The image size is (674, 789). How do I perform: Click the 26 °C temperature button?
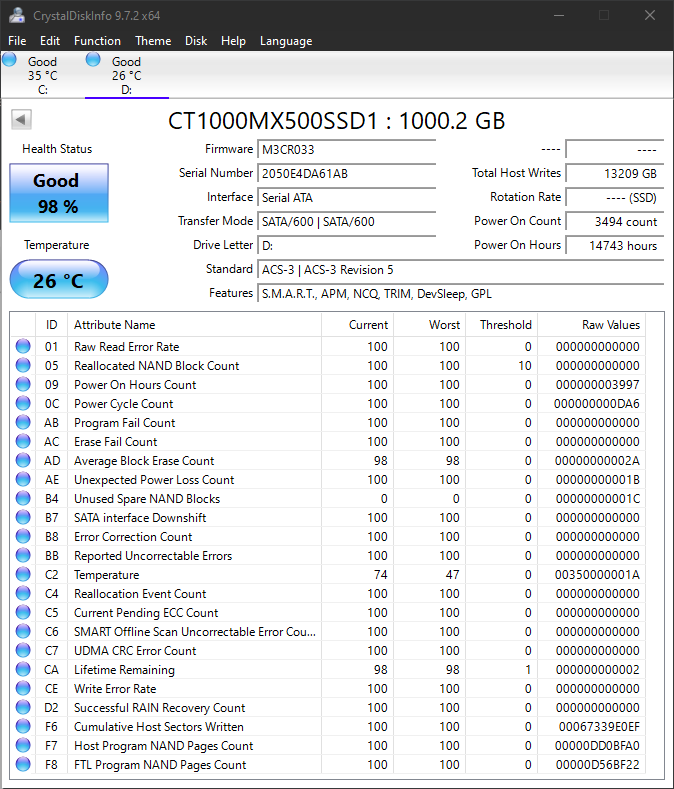pos(58,280)
